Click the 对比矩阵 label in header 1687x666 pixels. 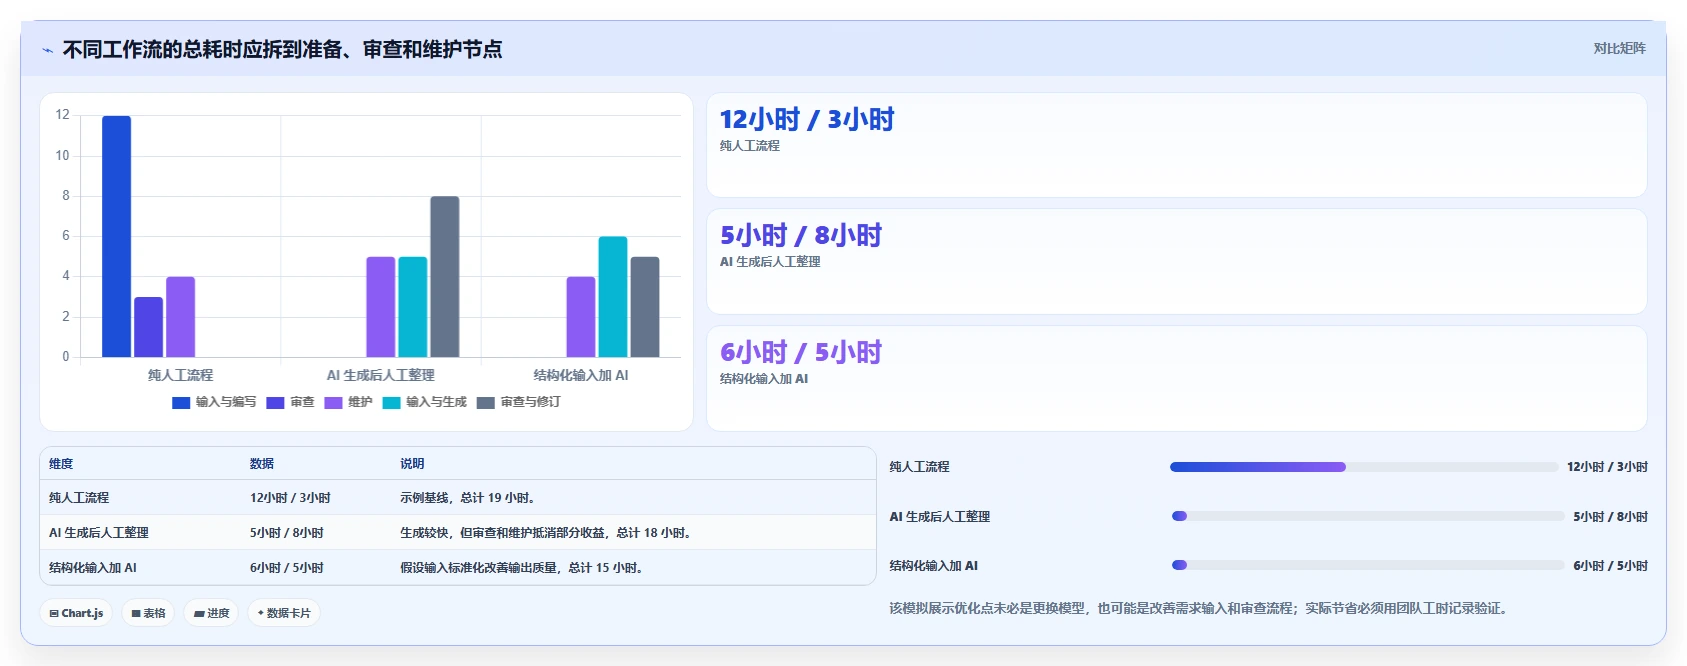tap(1619, 48)
